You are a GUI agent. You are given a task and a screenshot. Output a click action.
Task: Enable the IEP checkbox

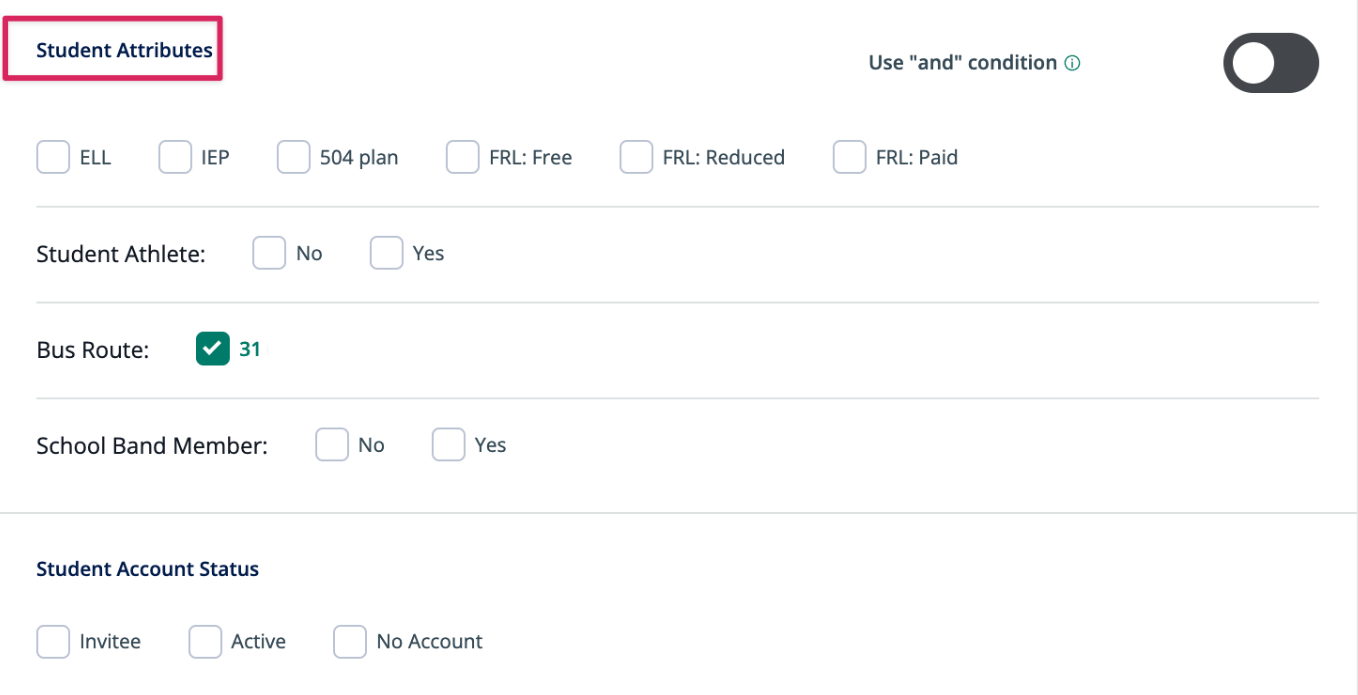(x=175, y=157)
